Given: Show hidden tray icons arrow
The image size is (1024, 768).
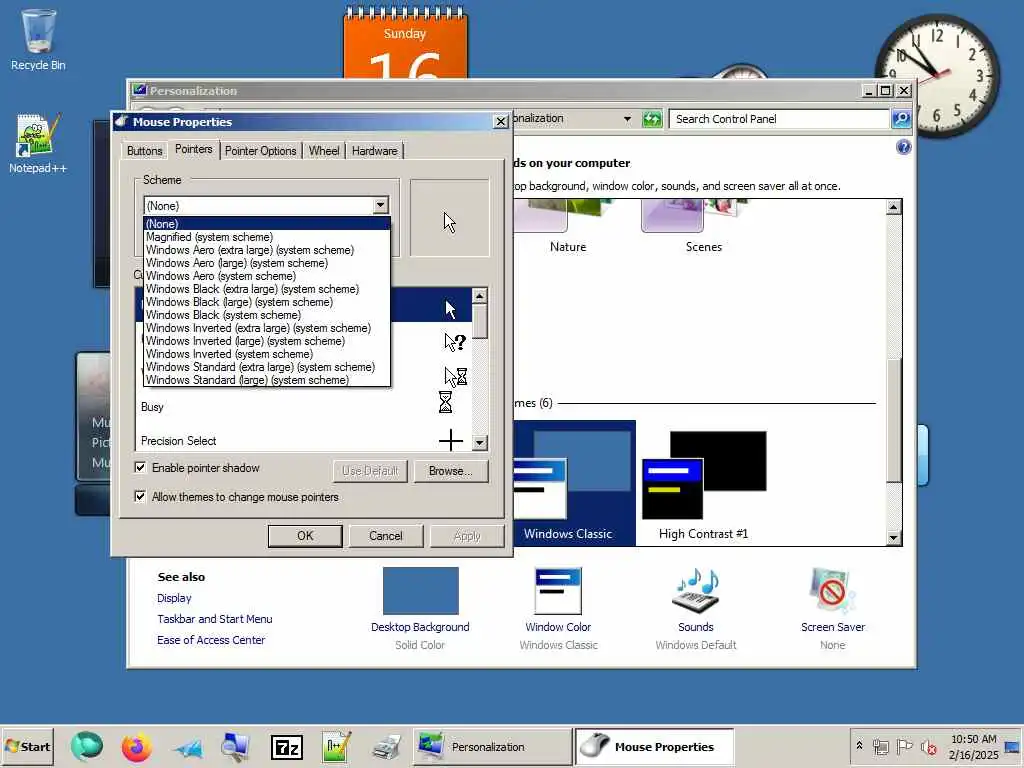Looking at the screenshot, I should point(859,745).
